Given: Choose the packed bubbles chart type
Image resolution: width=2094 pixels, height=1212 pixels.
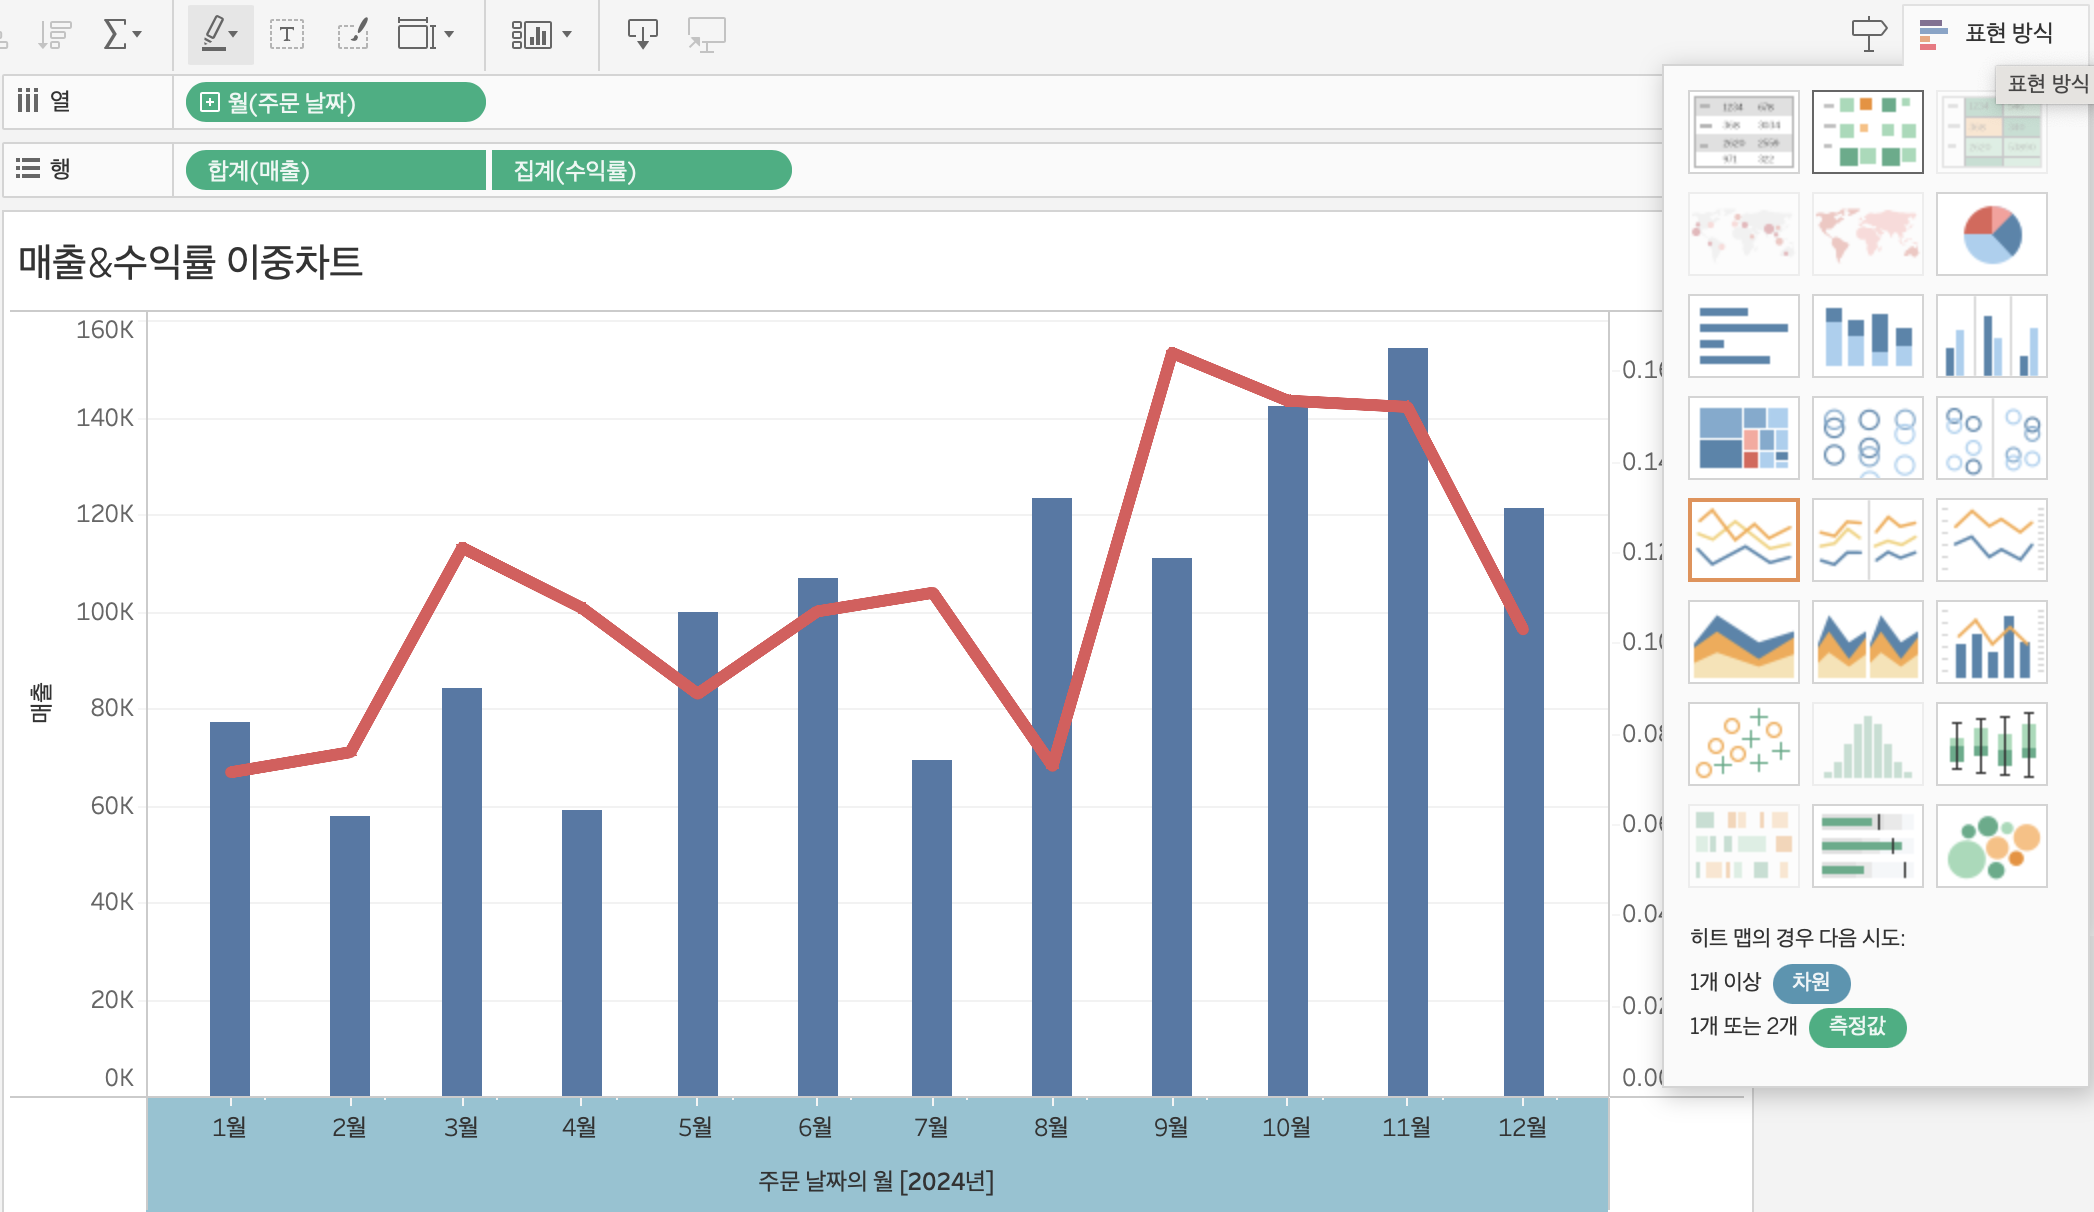Looking at the screenshot, I should coord(1991,846).
